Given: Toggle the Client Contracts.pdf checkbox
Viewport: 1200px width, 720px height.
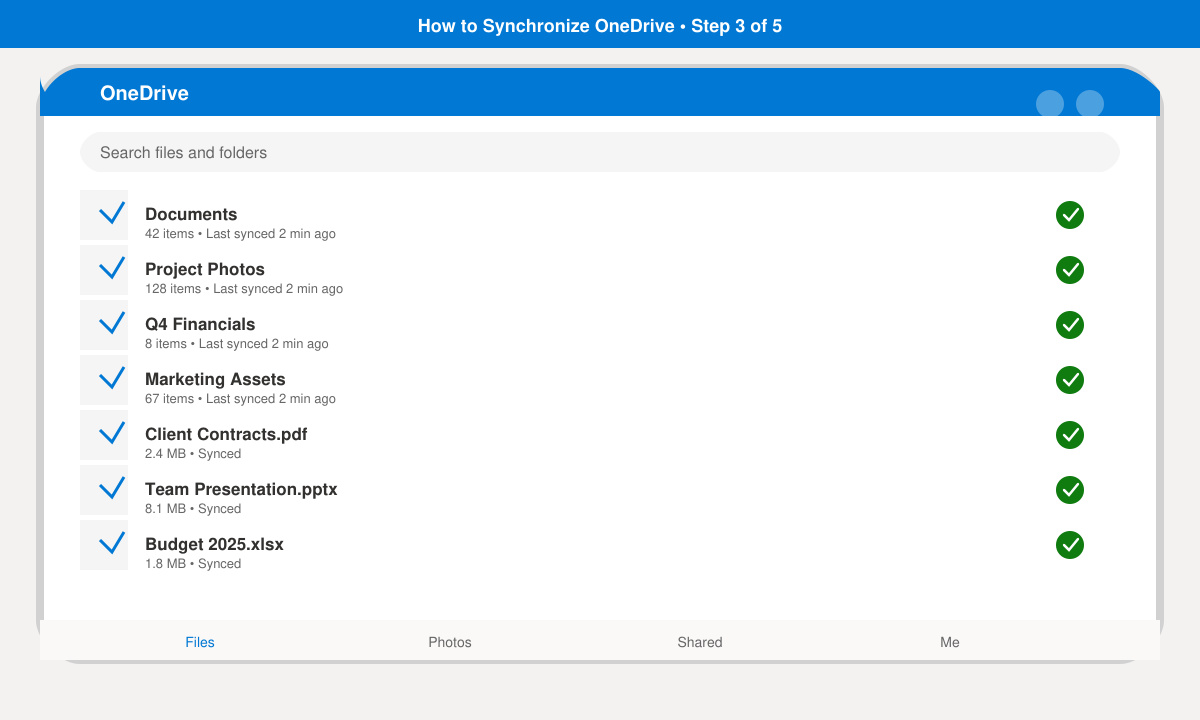Looking at the screenshot, I should click(104, 435).
